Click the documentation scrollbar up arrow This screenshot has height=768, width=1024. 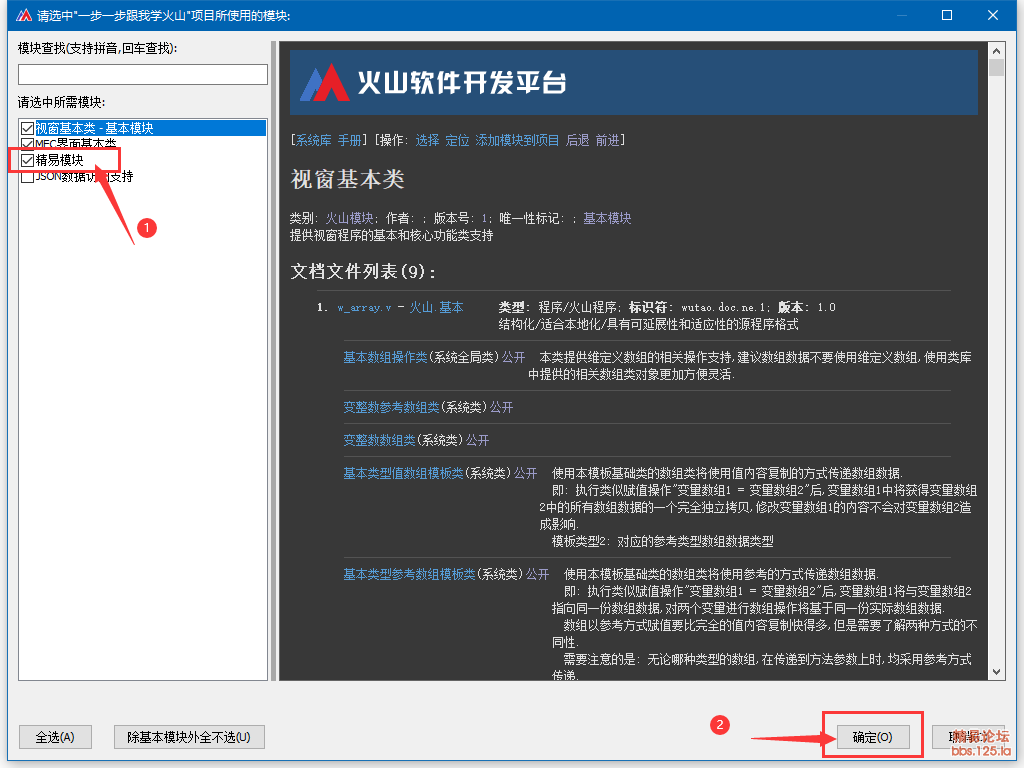point(997,51)
